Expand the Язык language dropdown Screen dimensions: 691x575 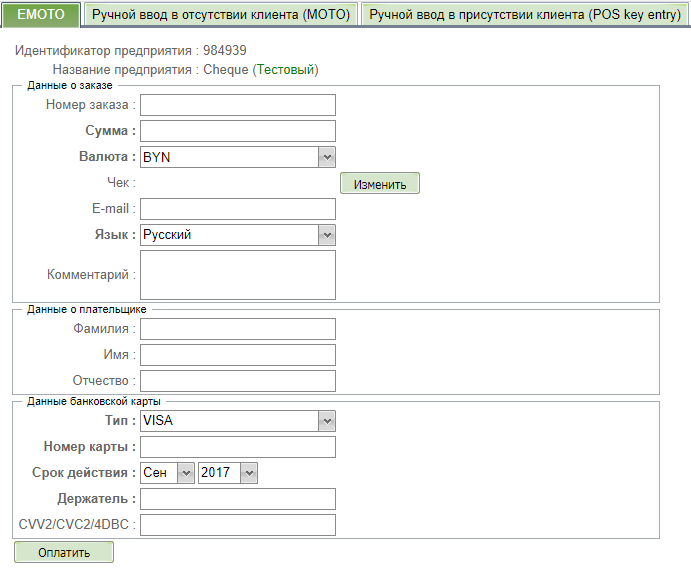click(237, 234)
